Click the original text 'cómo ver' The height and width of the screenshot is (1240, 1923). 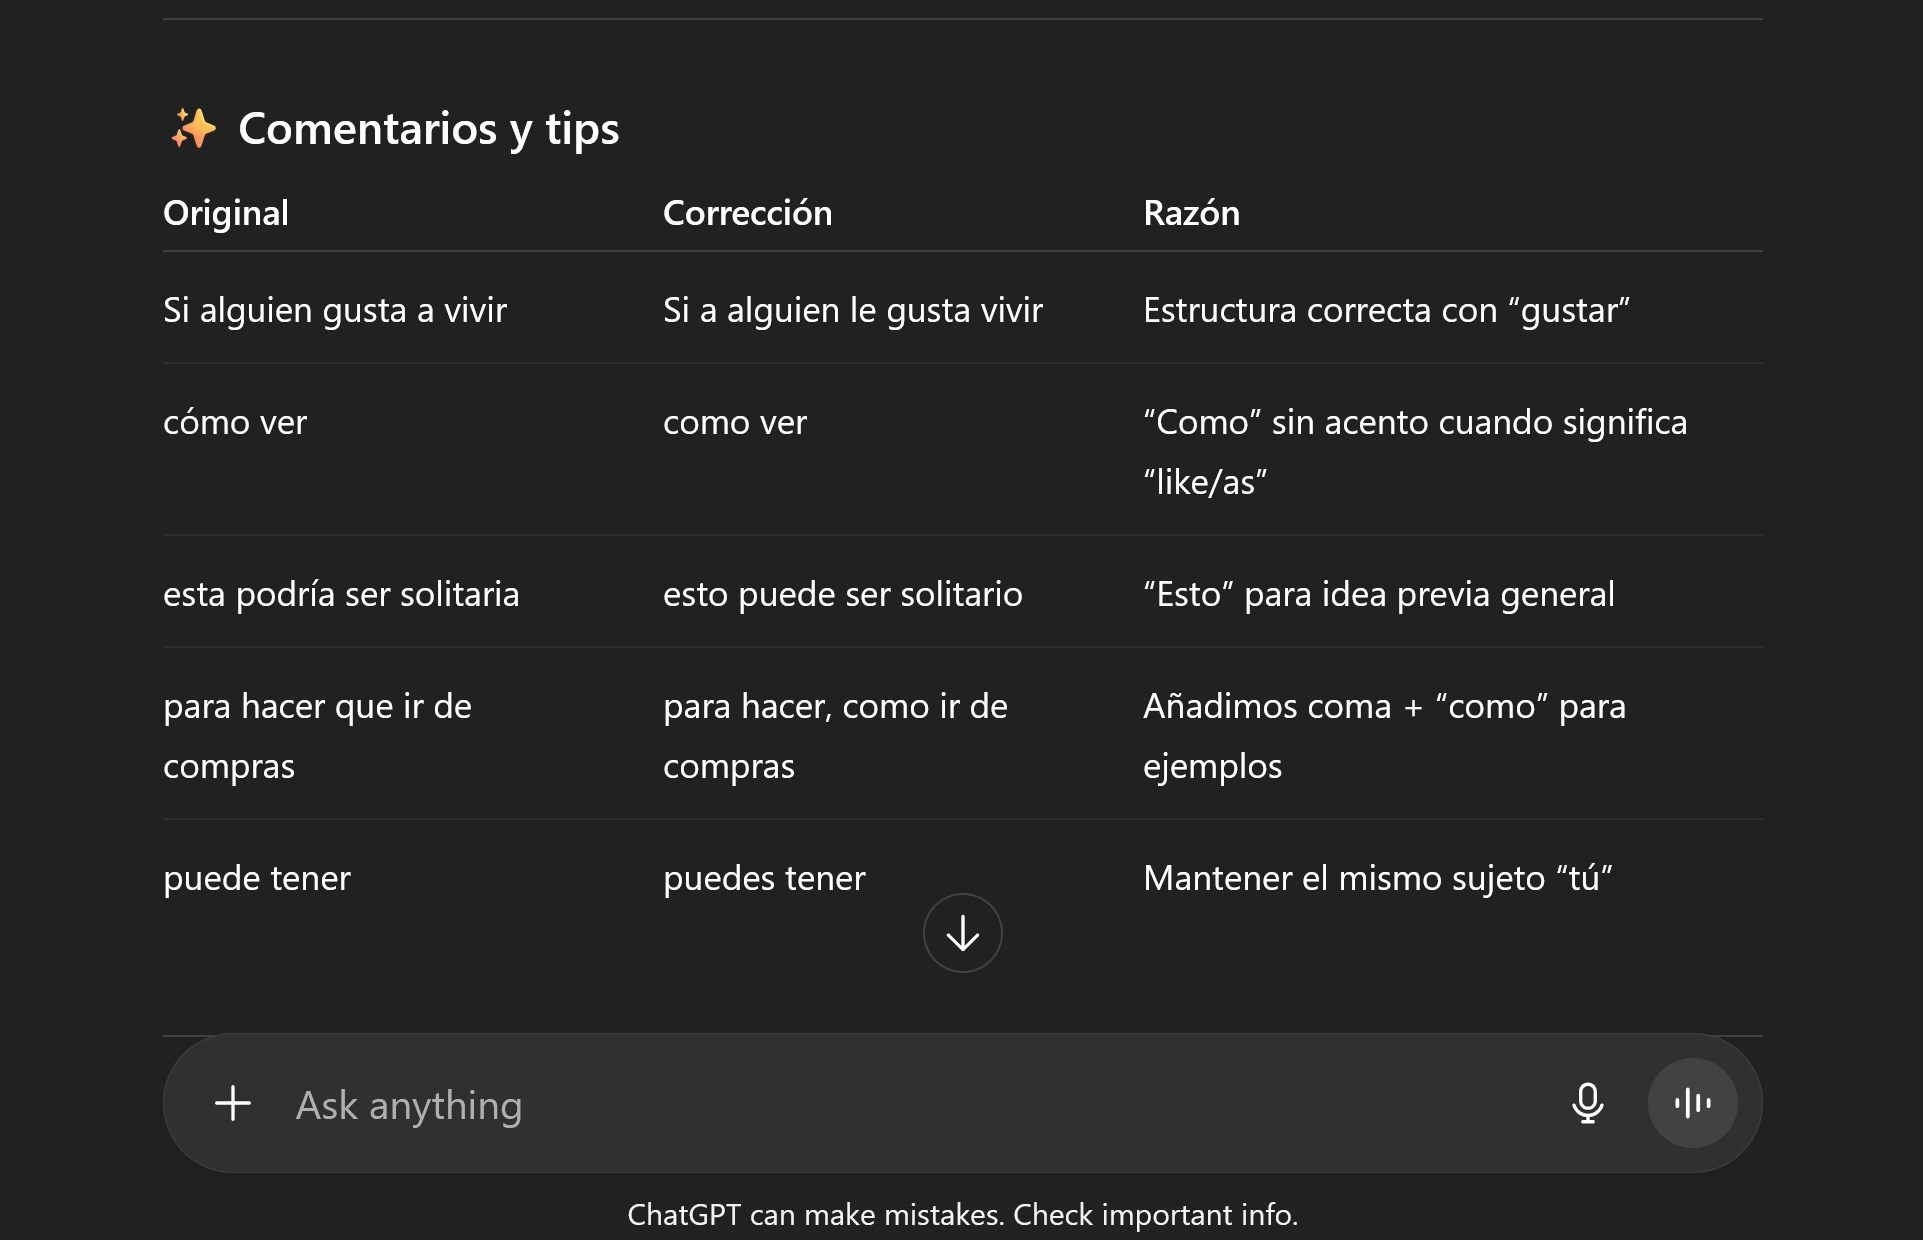pyautogui.click(x=235, y=422)
